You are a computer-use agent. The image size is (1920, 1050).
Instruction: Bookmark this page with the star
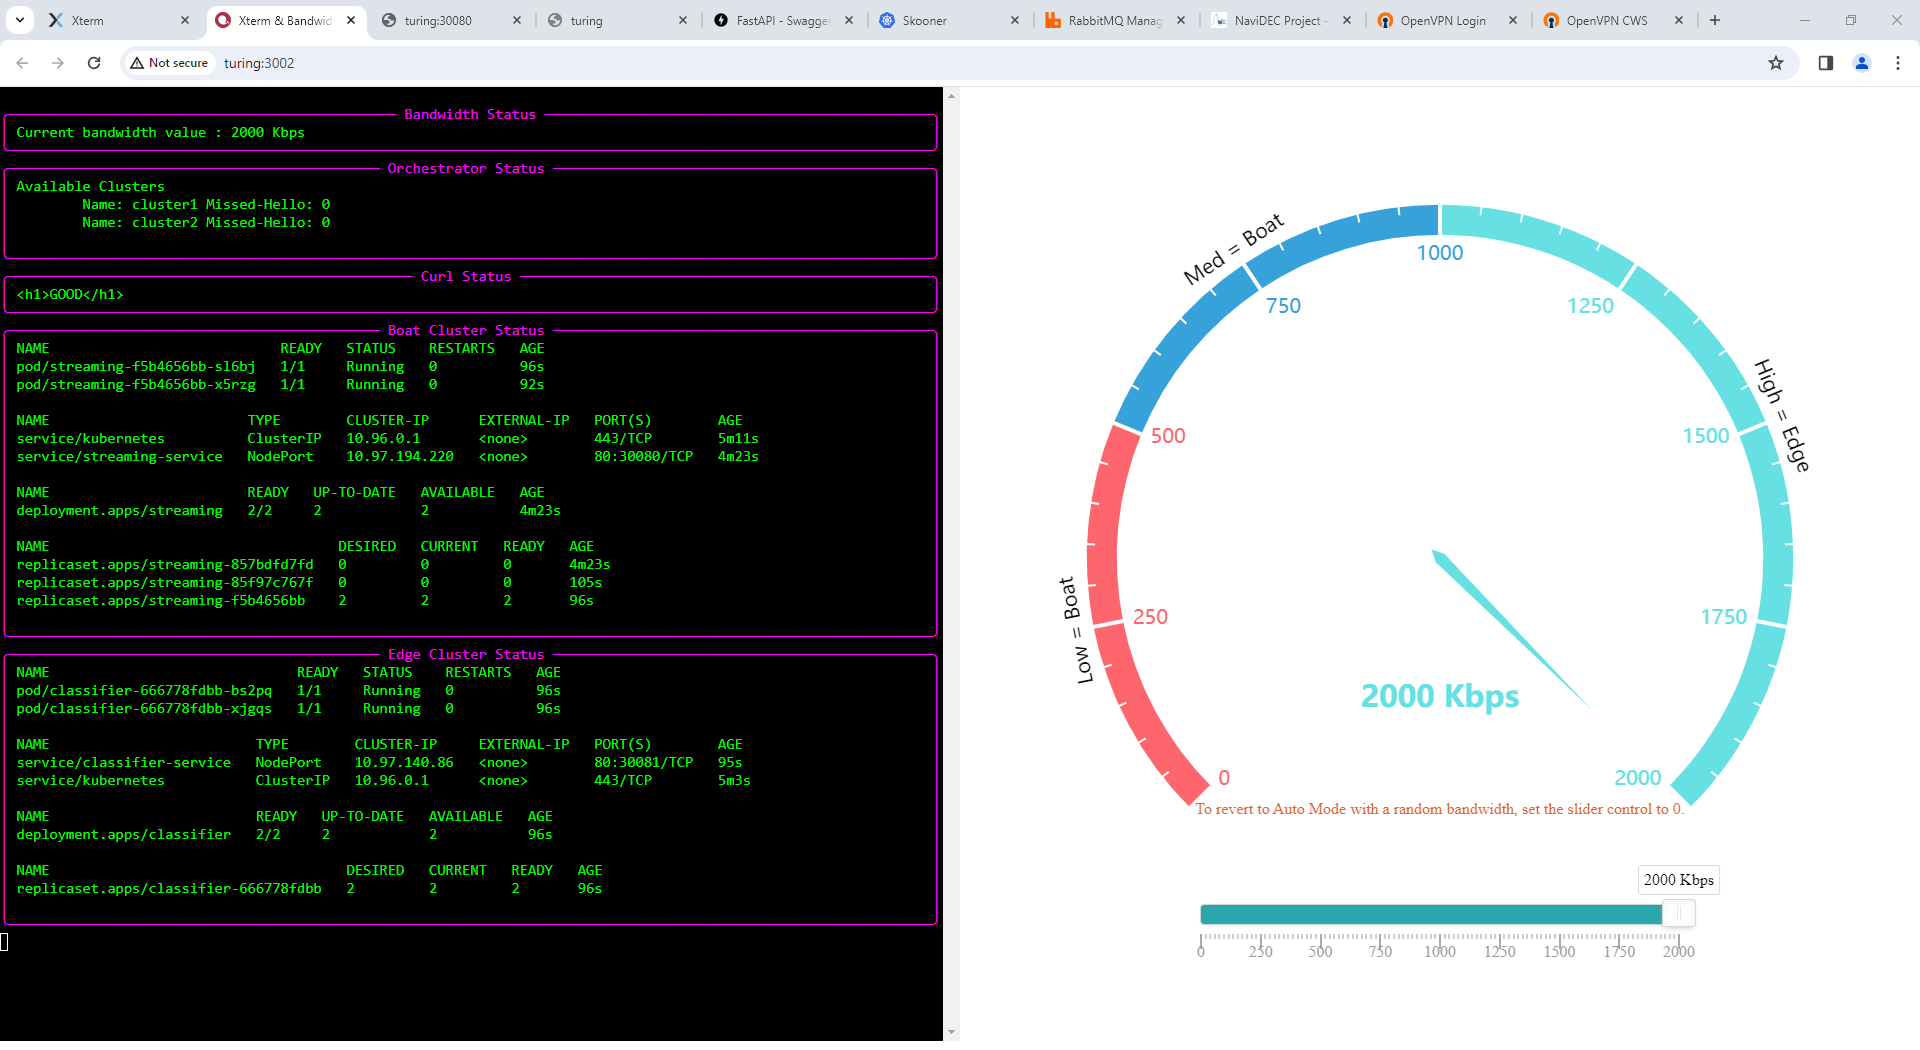[1776, 63]
